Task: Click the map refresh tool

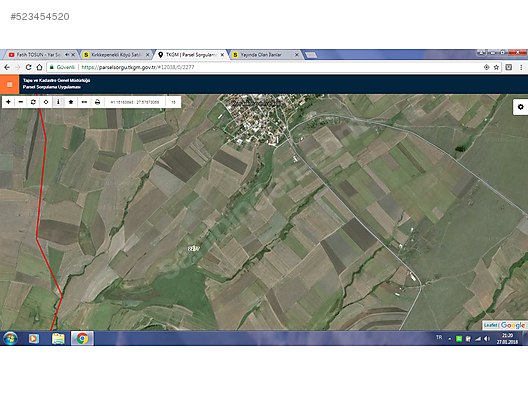Action: point(33,102)
